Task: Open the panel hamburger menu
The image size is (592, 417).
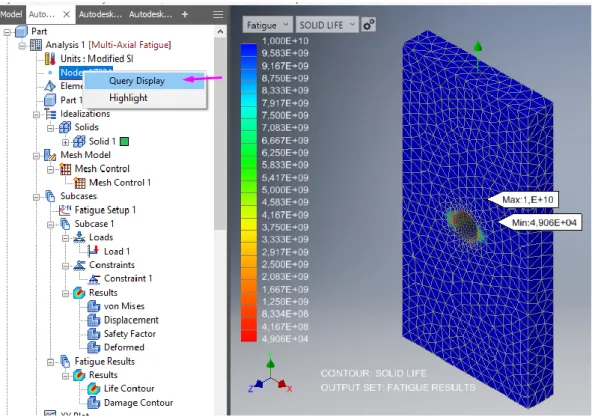Action: pyautogui.click(x=218, y=14)
